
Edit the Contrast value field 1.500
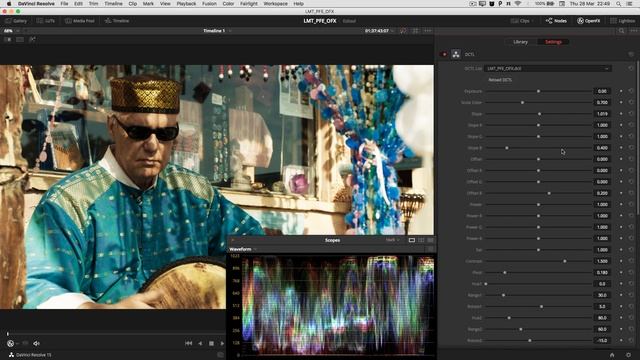tap(602, 261)
